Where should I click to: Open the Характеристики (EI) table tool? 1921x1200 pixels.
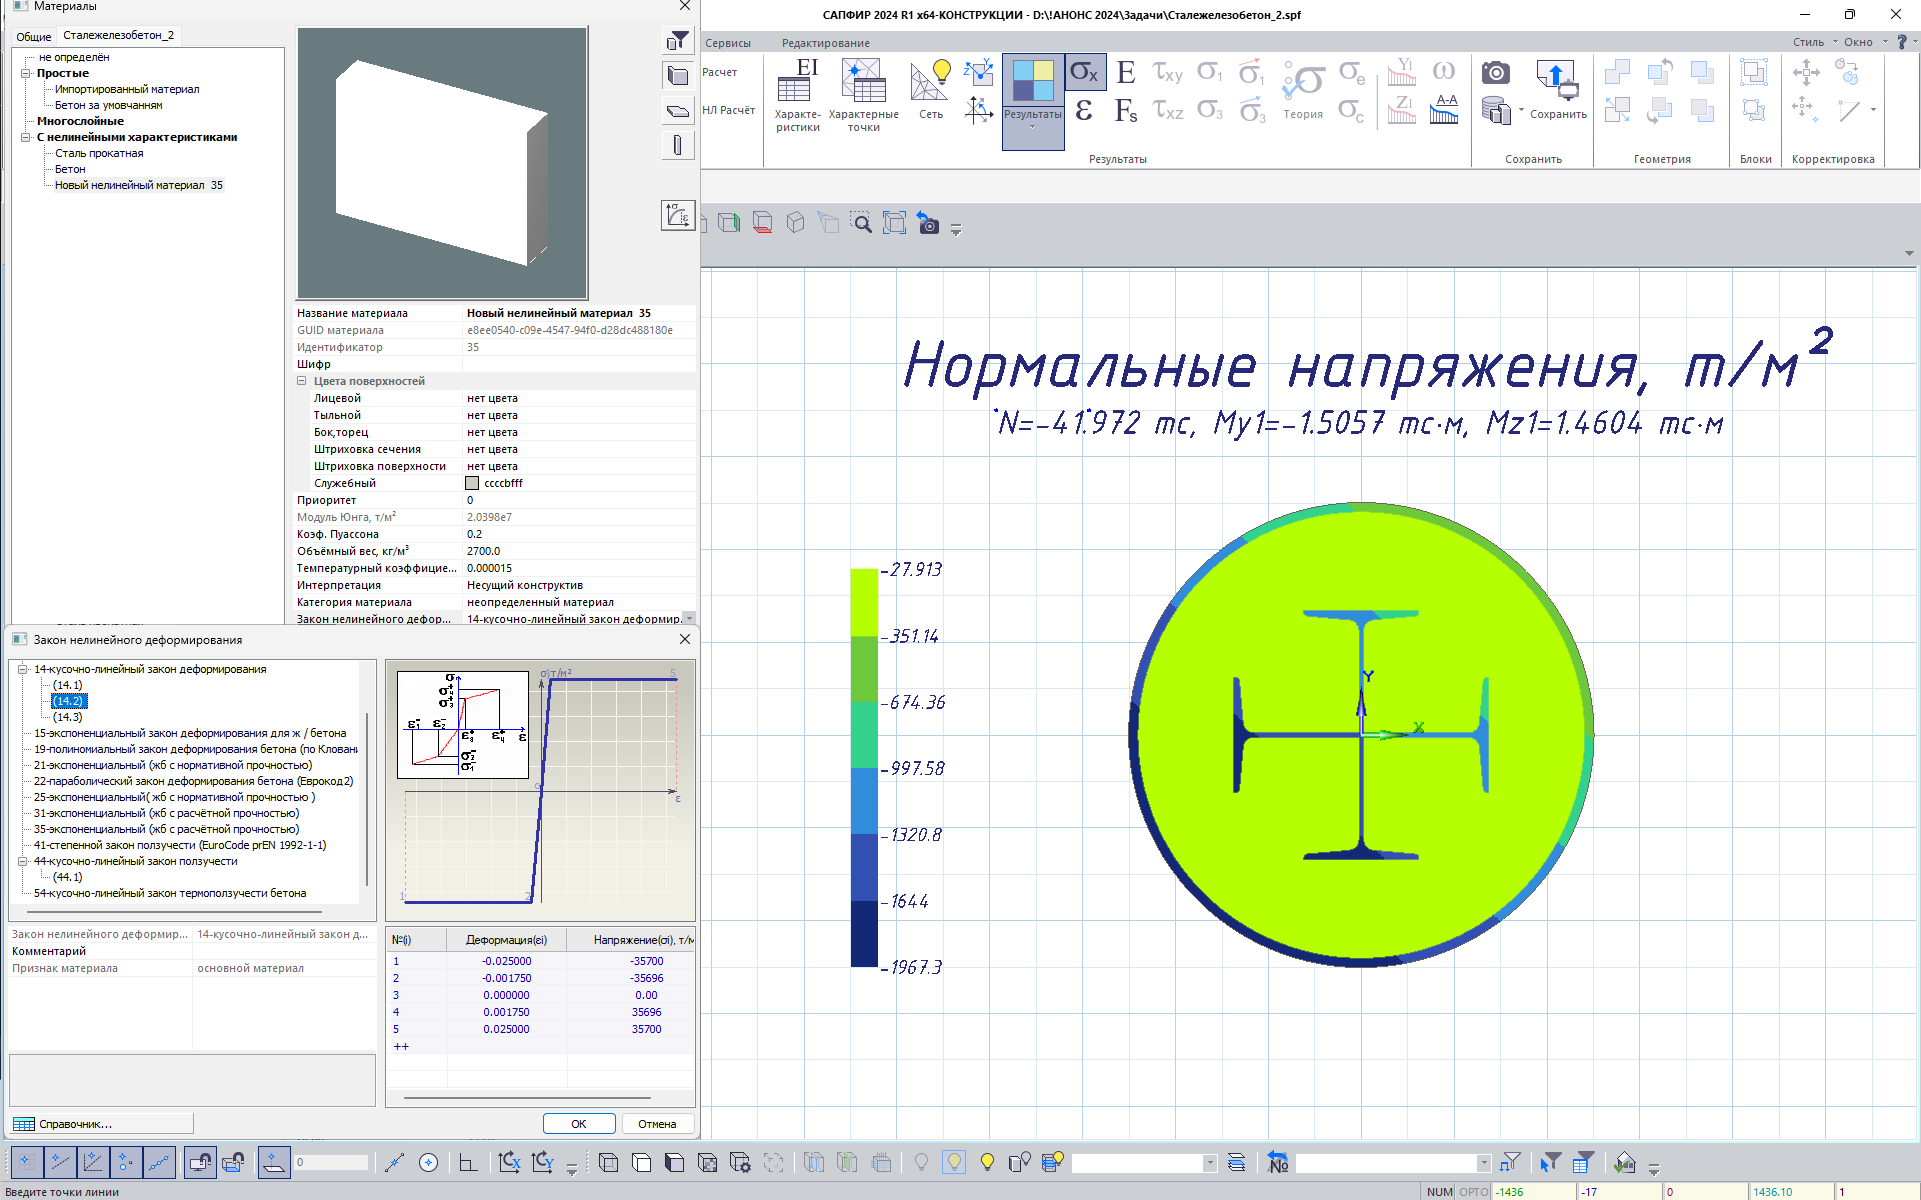click(x=797, y=82)
